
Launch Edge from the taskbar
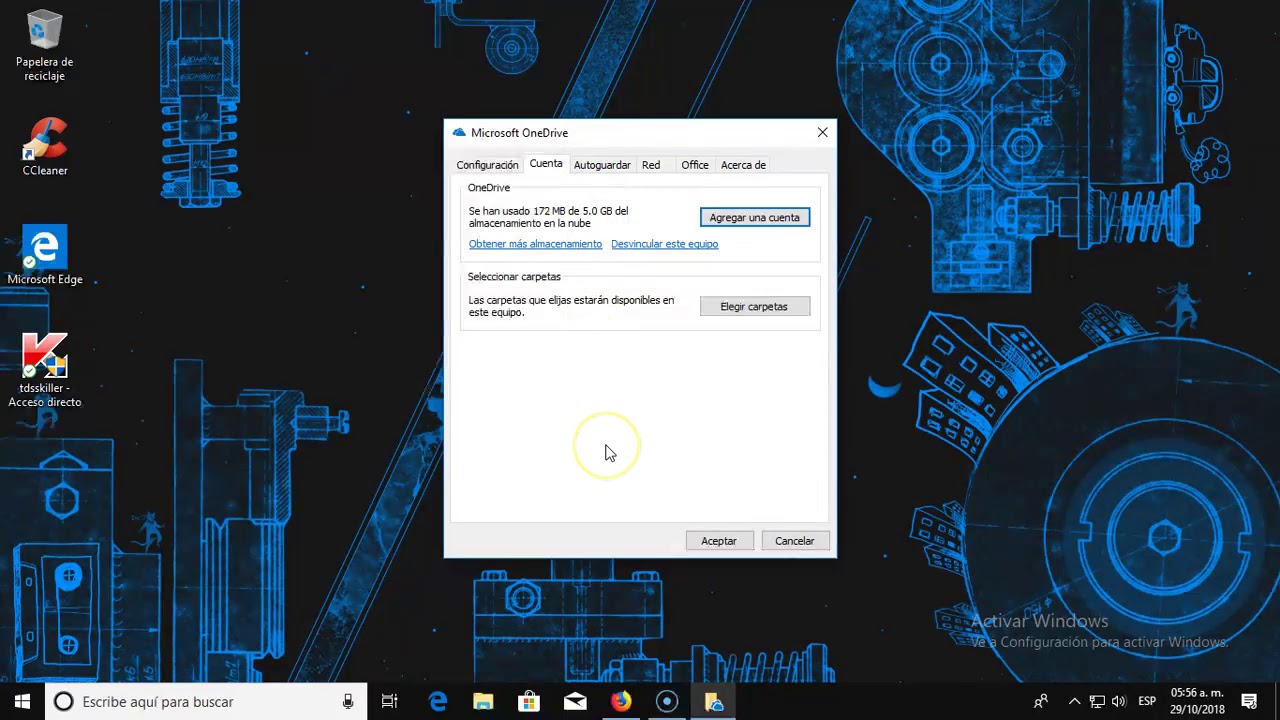(437, 702)
